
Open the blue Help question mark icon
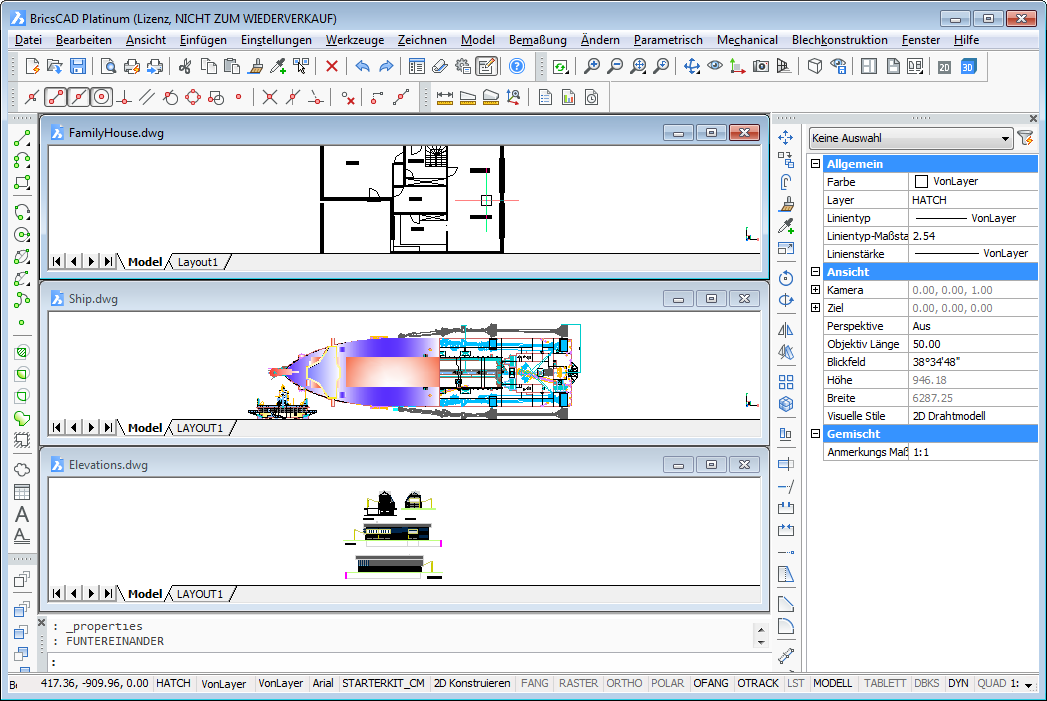(517, 66)
